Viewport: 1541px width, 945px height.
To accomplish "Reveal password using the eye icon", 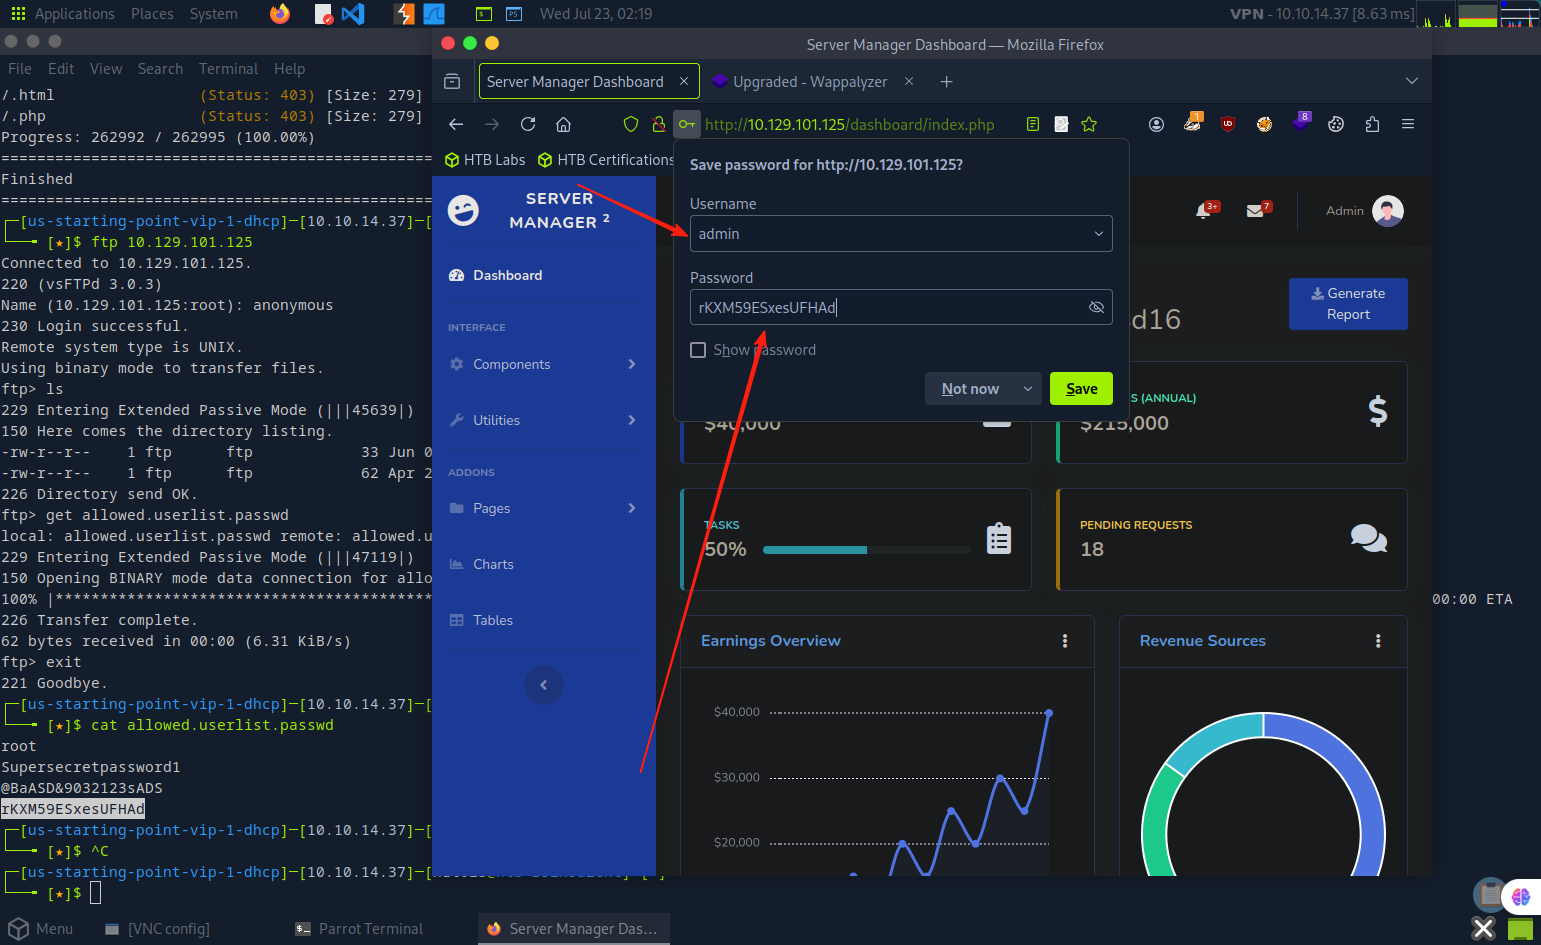I will point(1096,307).
